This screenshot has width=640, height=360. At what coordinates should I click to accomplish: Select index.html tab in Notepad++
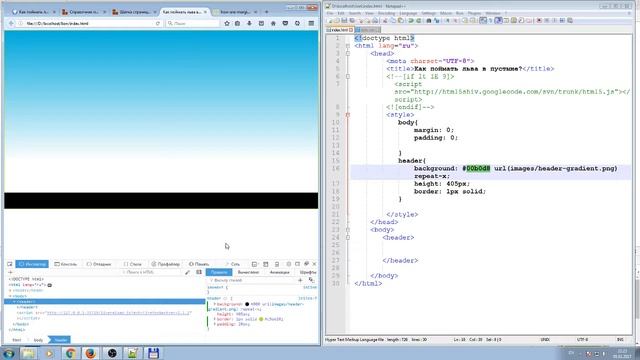tap(340, 30)
